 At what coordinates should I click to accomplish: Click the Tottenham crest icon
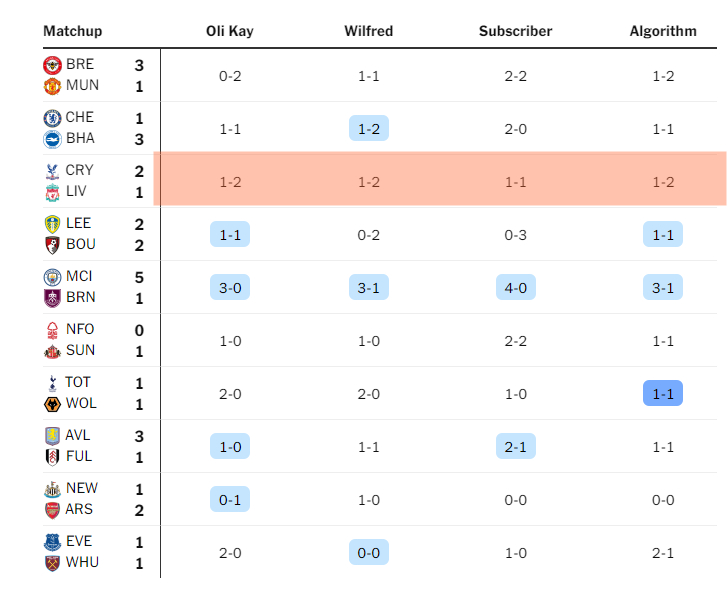[52, 383]
